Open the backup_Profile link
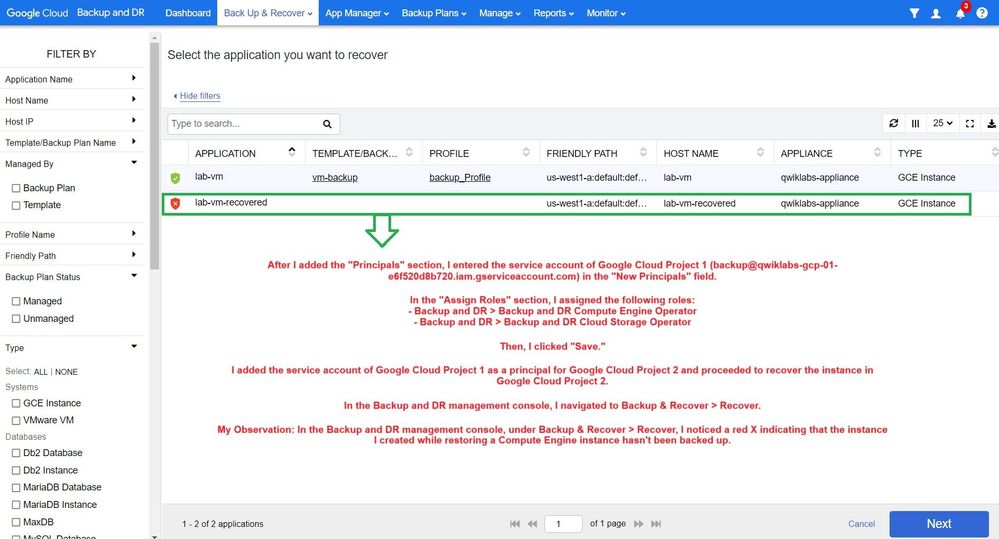Image resolution: width=999 pixels, height=539 pixels. point(459,178)
